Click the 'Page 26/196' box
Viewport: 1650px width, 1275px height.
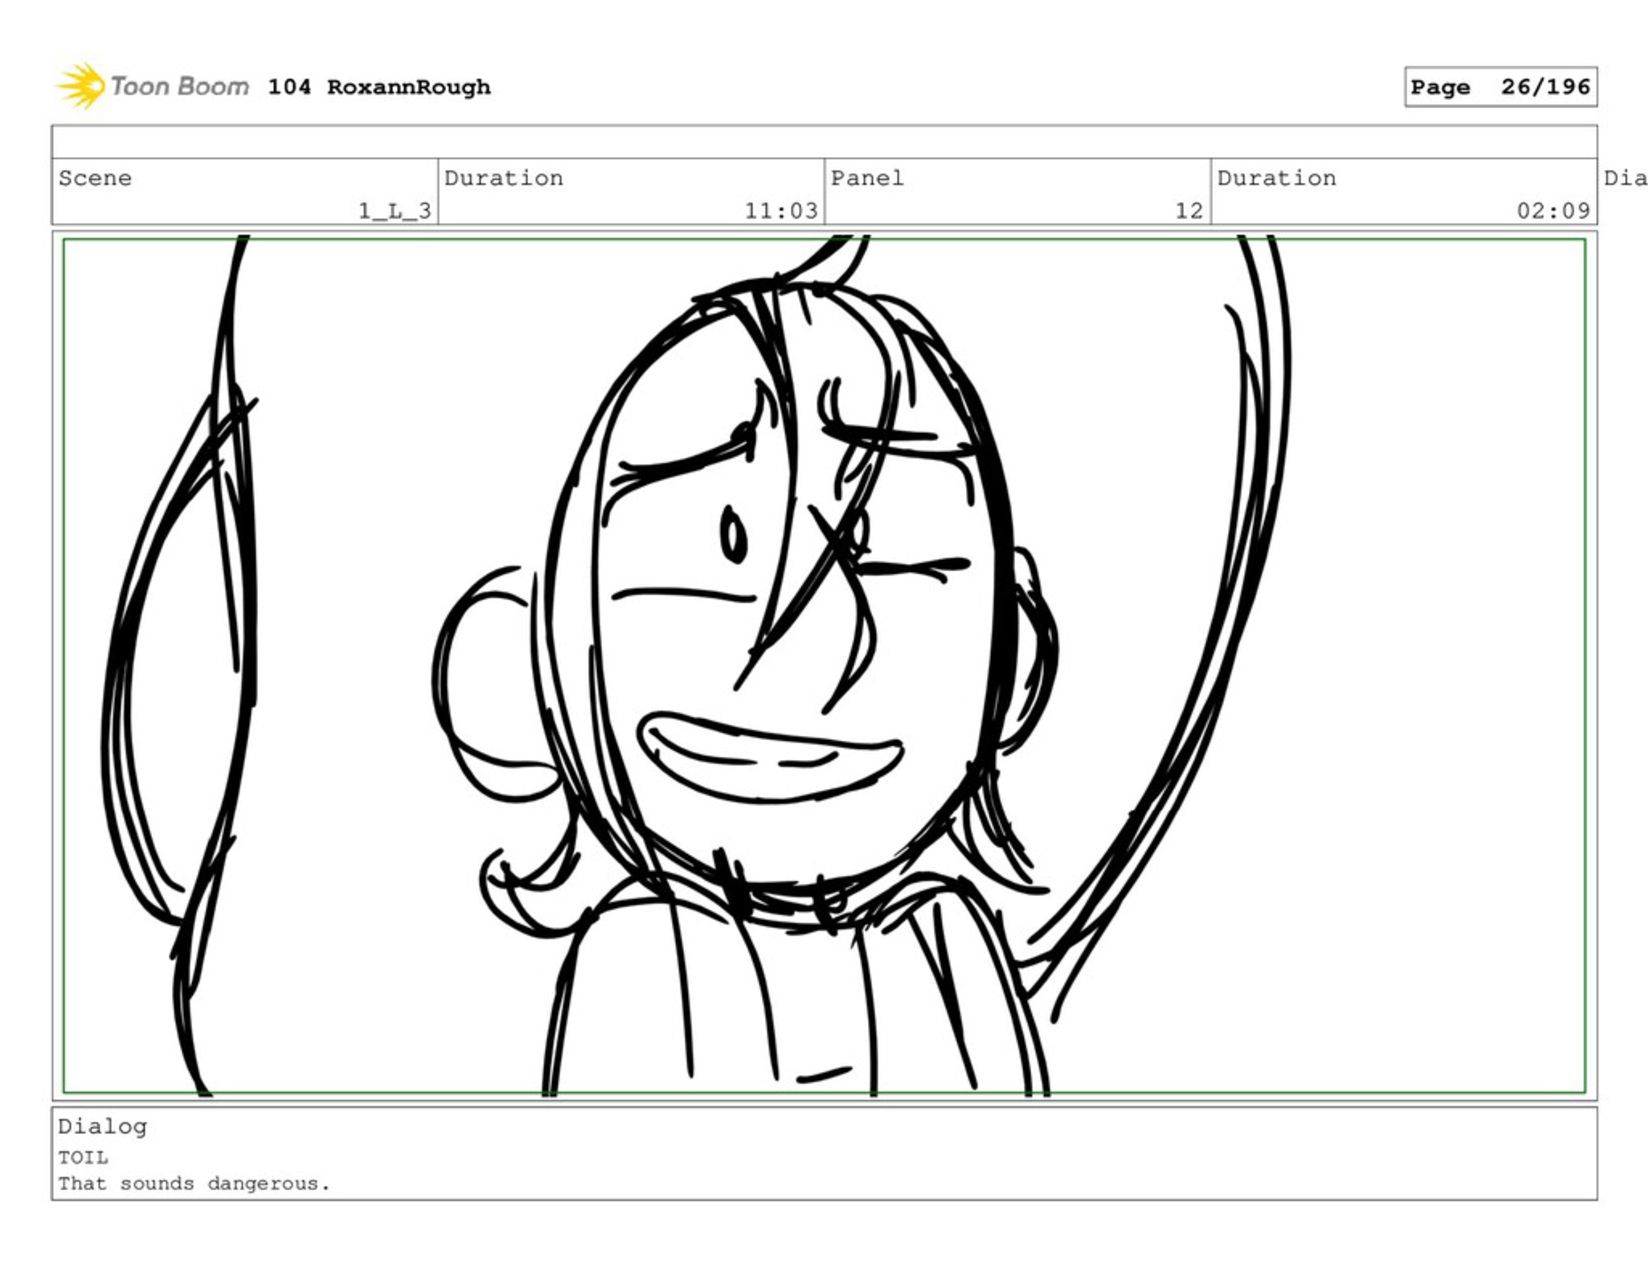coord(1500,87)
